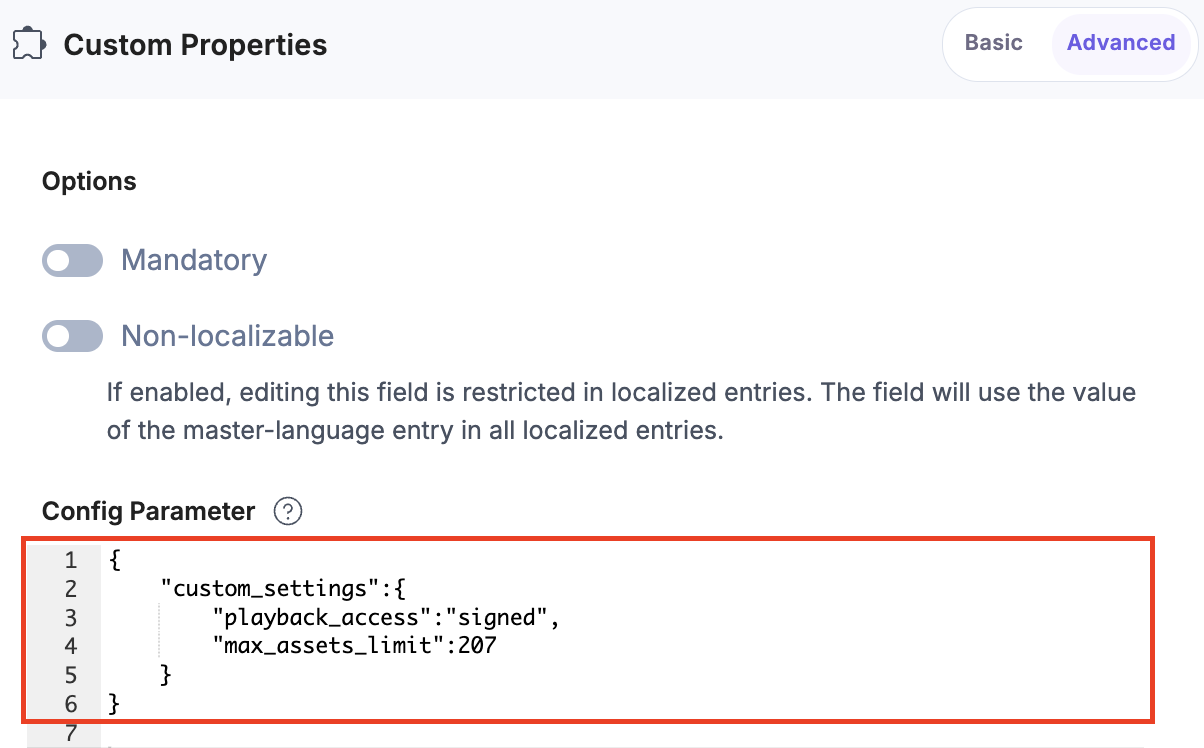Viewport: 1204px width, 748px height.
Task: Click line number 7 in the editor gutter
Action: point(70,733)
